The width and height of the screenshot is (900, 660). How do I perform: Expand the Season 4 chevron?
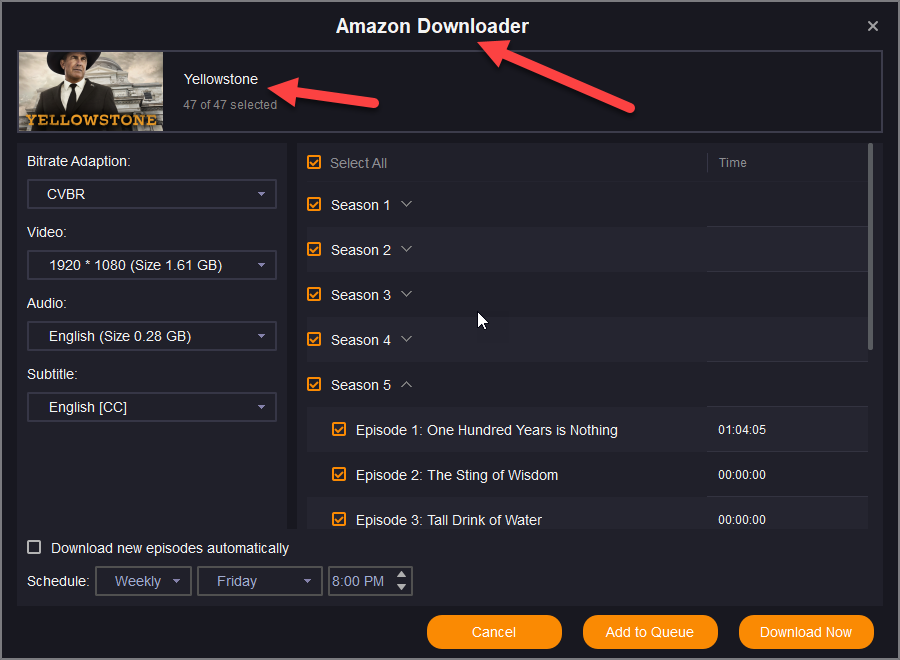(406, 339)
